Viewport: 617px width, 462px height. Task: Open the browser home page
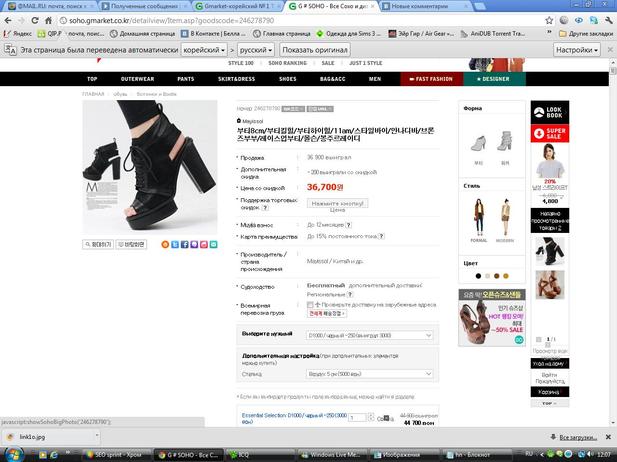(48, 20)
